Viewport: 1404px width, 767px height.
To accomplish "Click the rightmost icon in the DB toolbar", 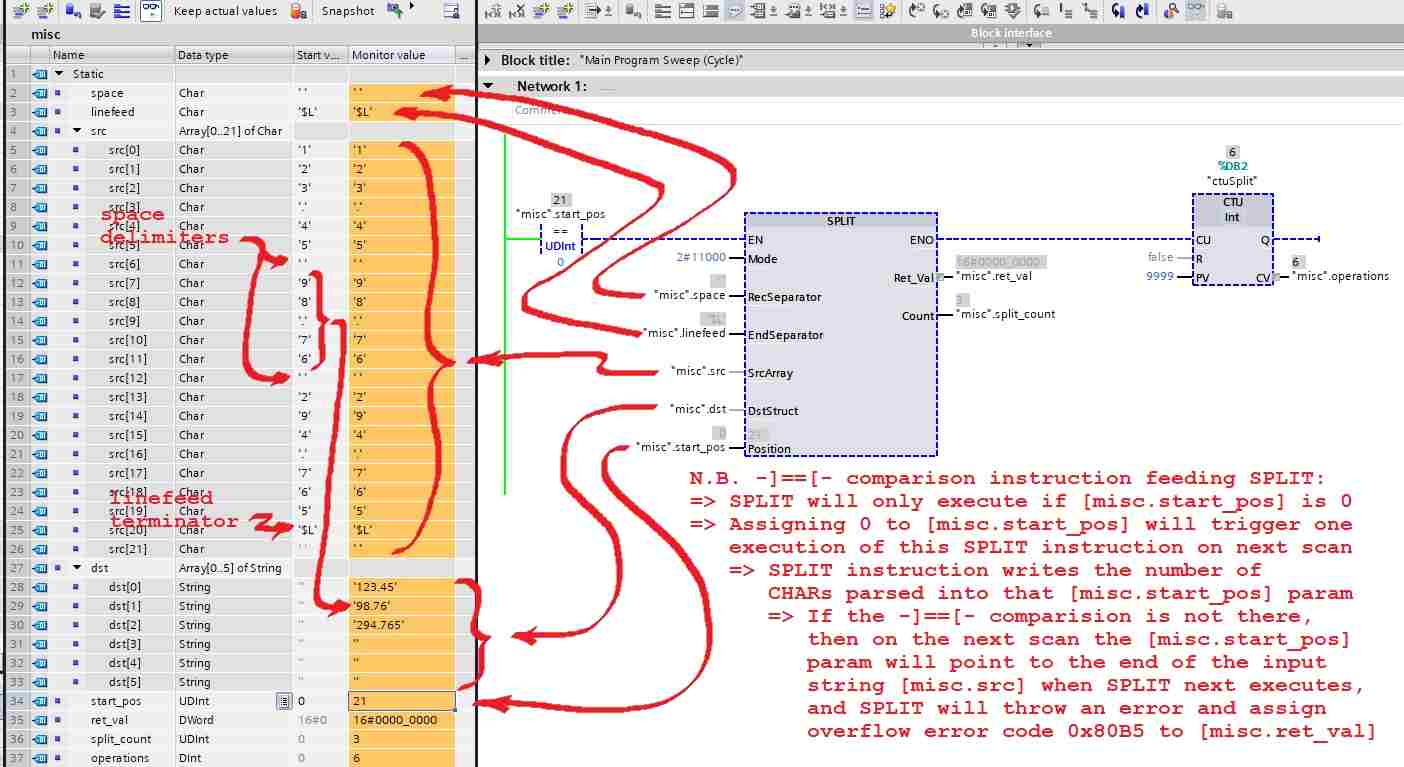I will coord(451,11).
